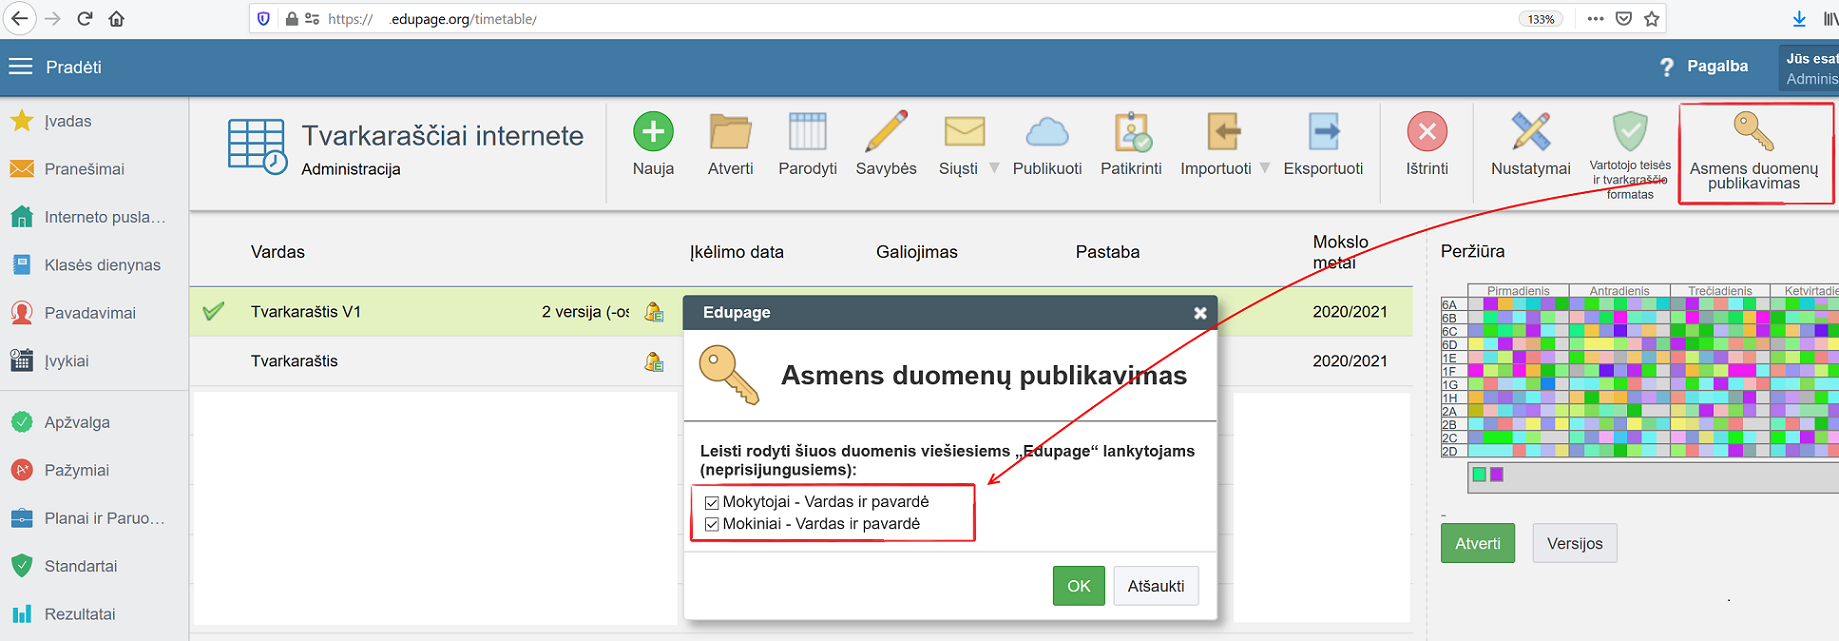Click the 133% zoom indicator
The image size is (1839, 641).
(1542, 19)
